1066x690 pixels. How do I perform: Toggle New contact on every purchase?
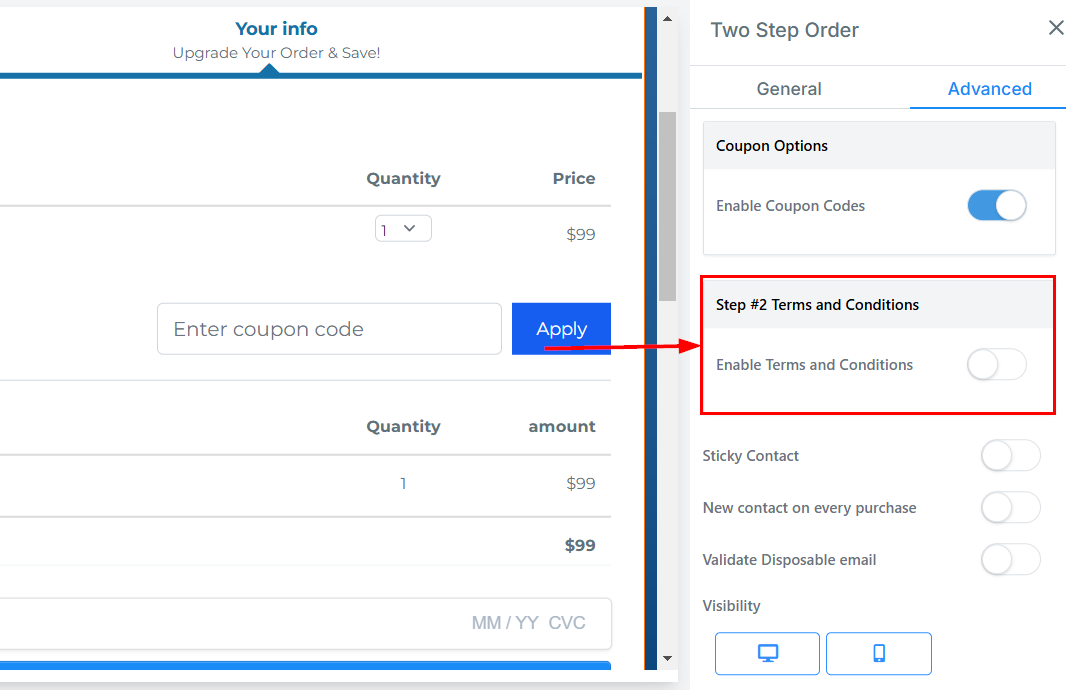[x=1010, y=507]
